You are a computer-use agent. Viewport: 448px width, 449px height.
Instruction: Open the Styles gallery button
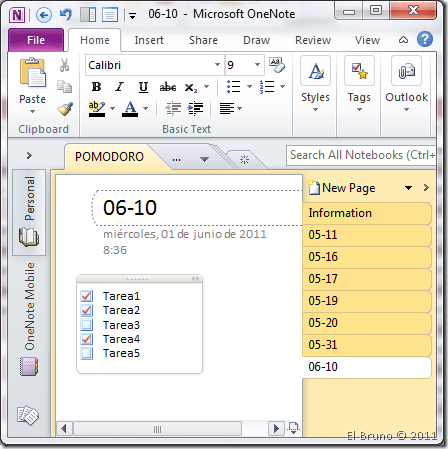click(x=315, y=84)
